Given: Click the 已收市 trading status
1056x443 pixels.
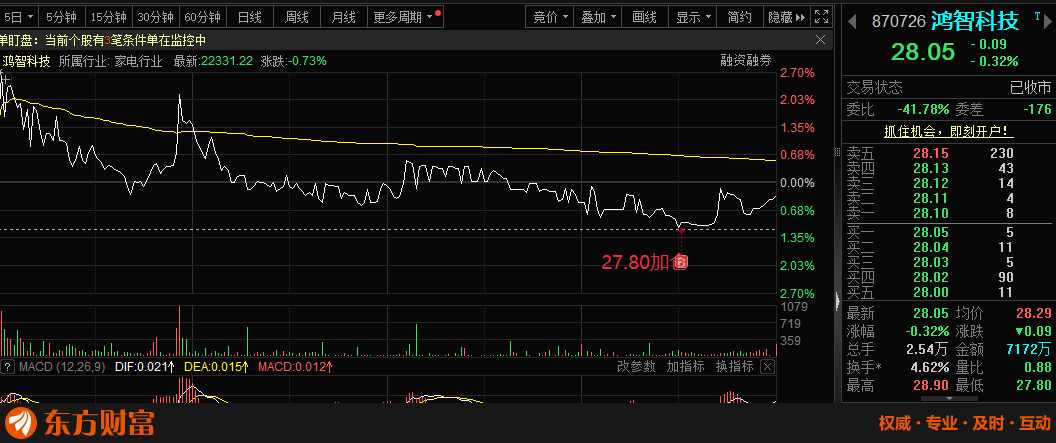Looking at the screenshot, I should pyautogui.click(x=1030, y=88).
